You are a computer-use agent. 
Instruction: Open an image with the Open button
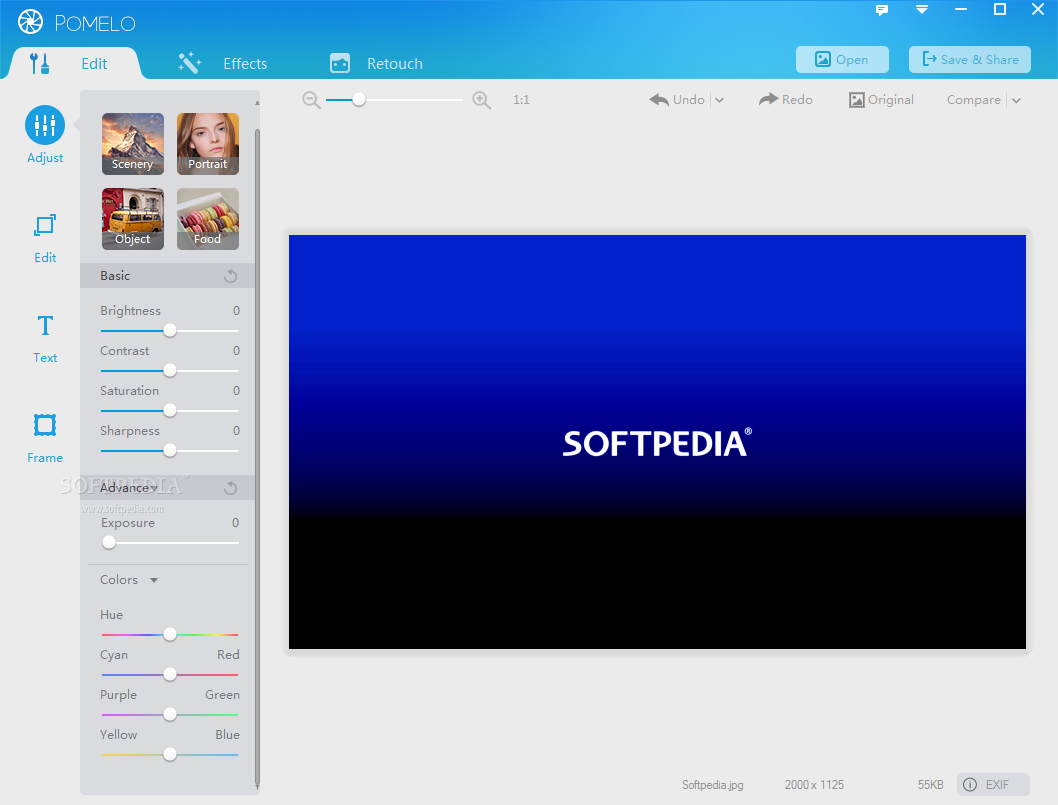click(842, 59)
